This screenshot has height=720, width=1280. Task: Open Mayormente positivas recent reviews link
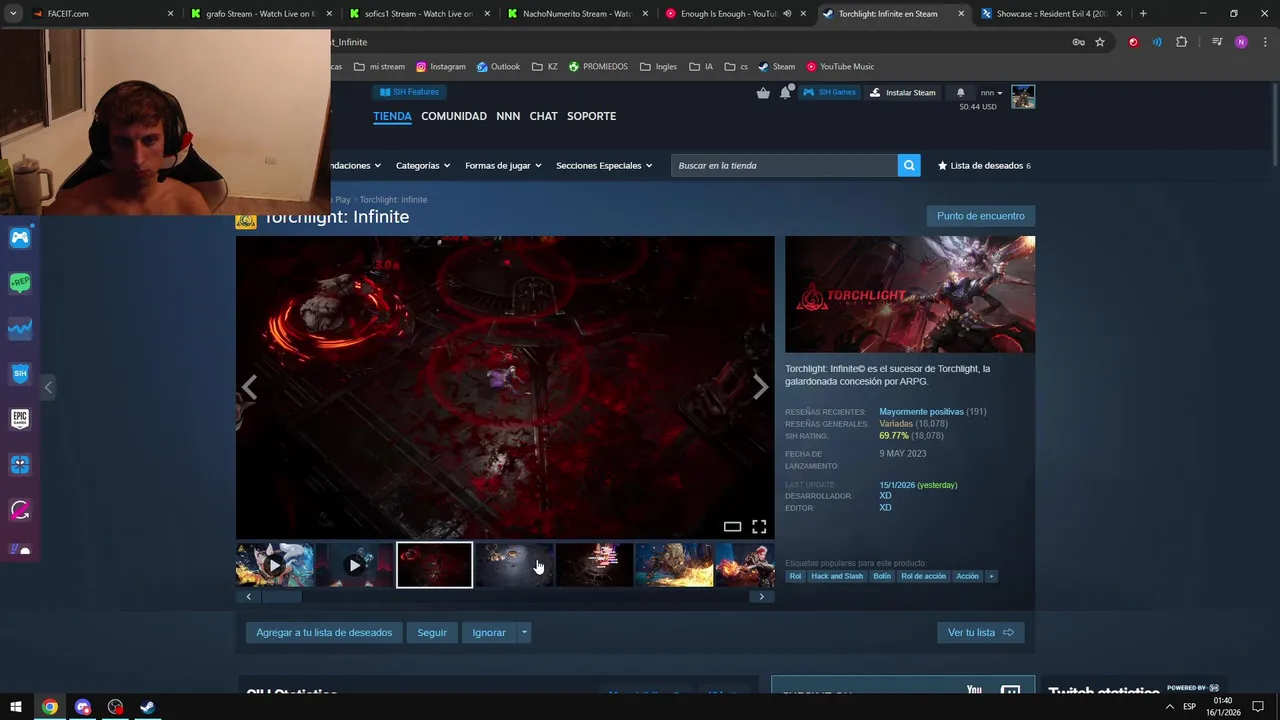921,412
